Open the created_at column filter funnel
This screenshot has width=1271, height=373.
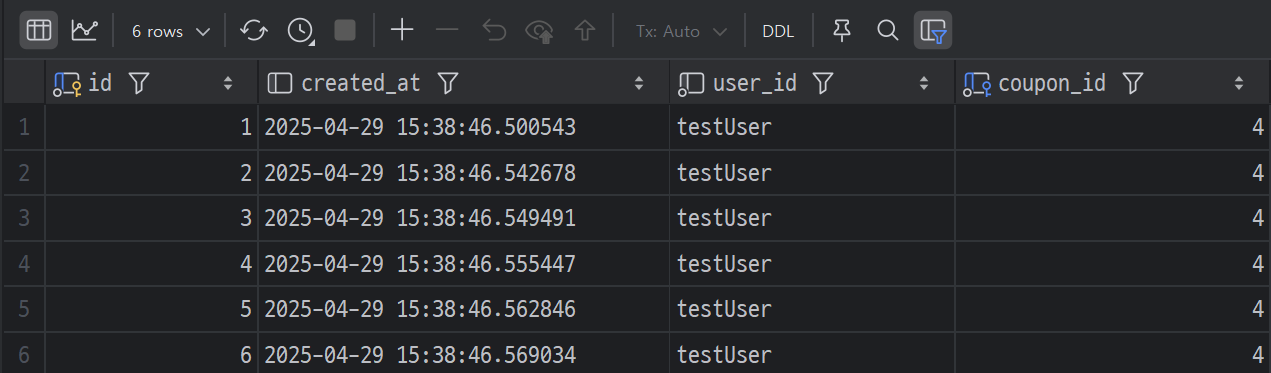[449, 83]
